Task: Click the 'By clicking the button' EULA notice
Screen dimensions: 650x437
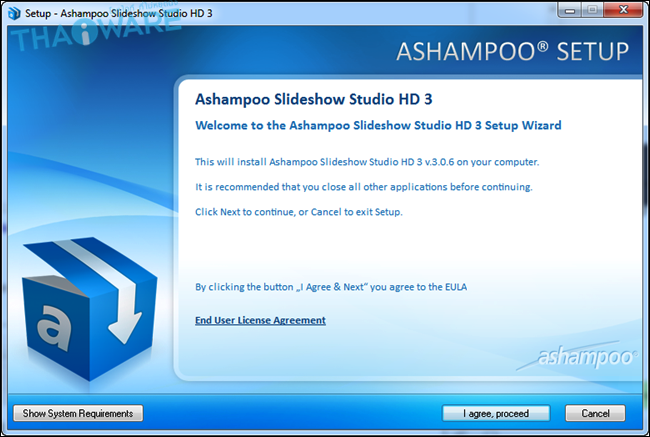Action: point(331,287)
